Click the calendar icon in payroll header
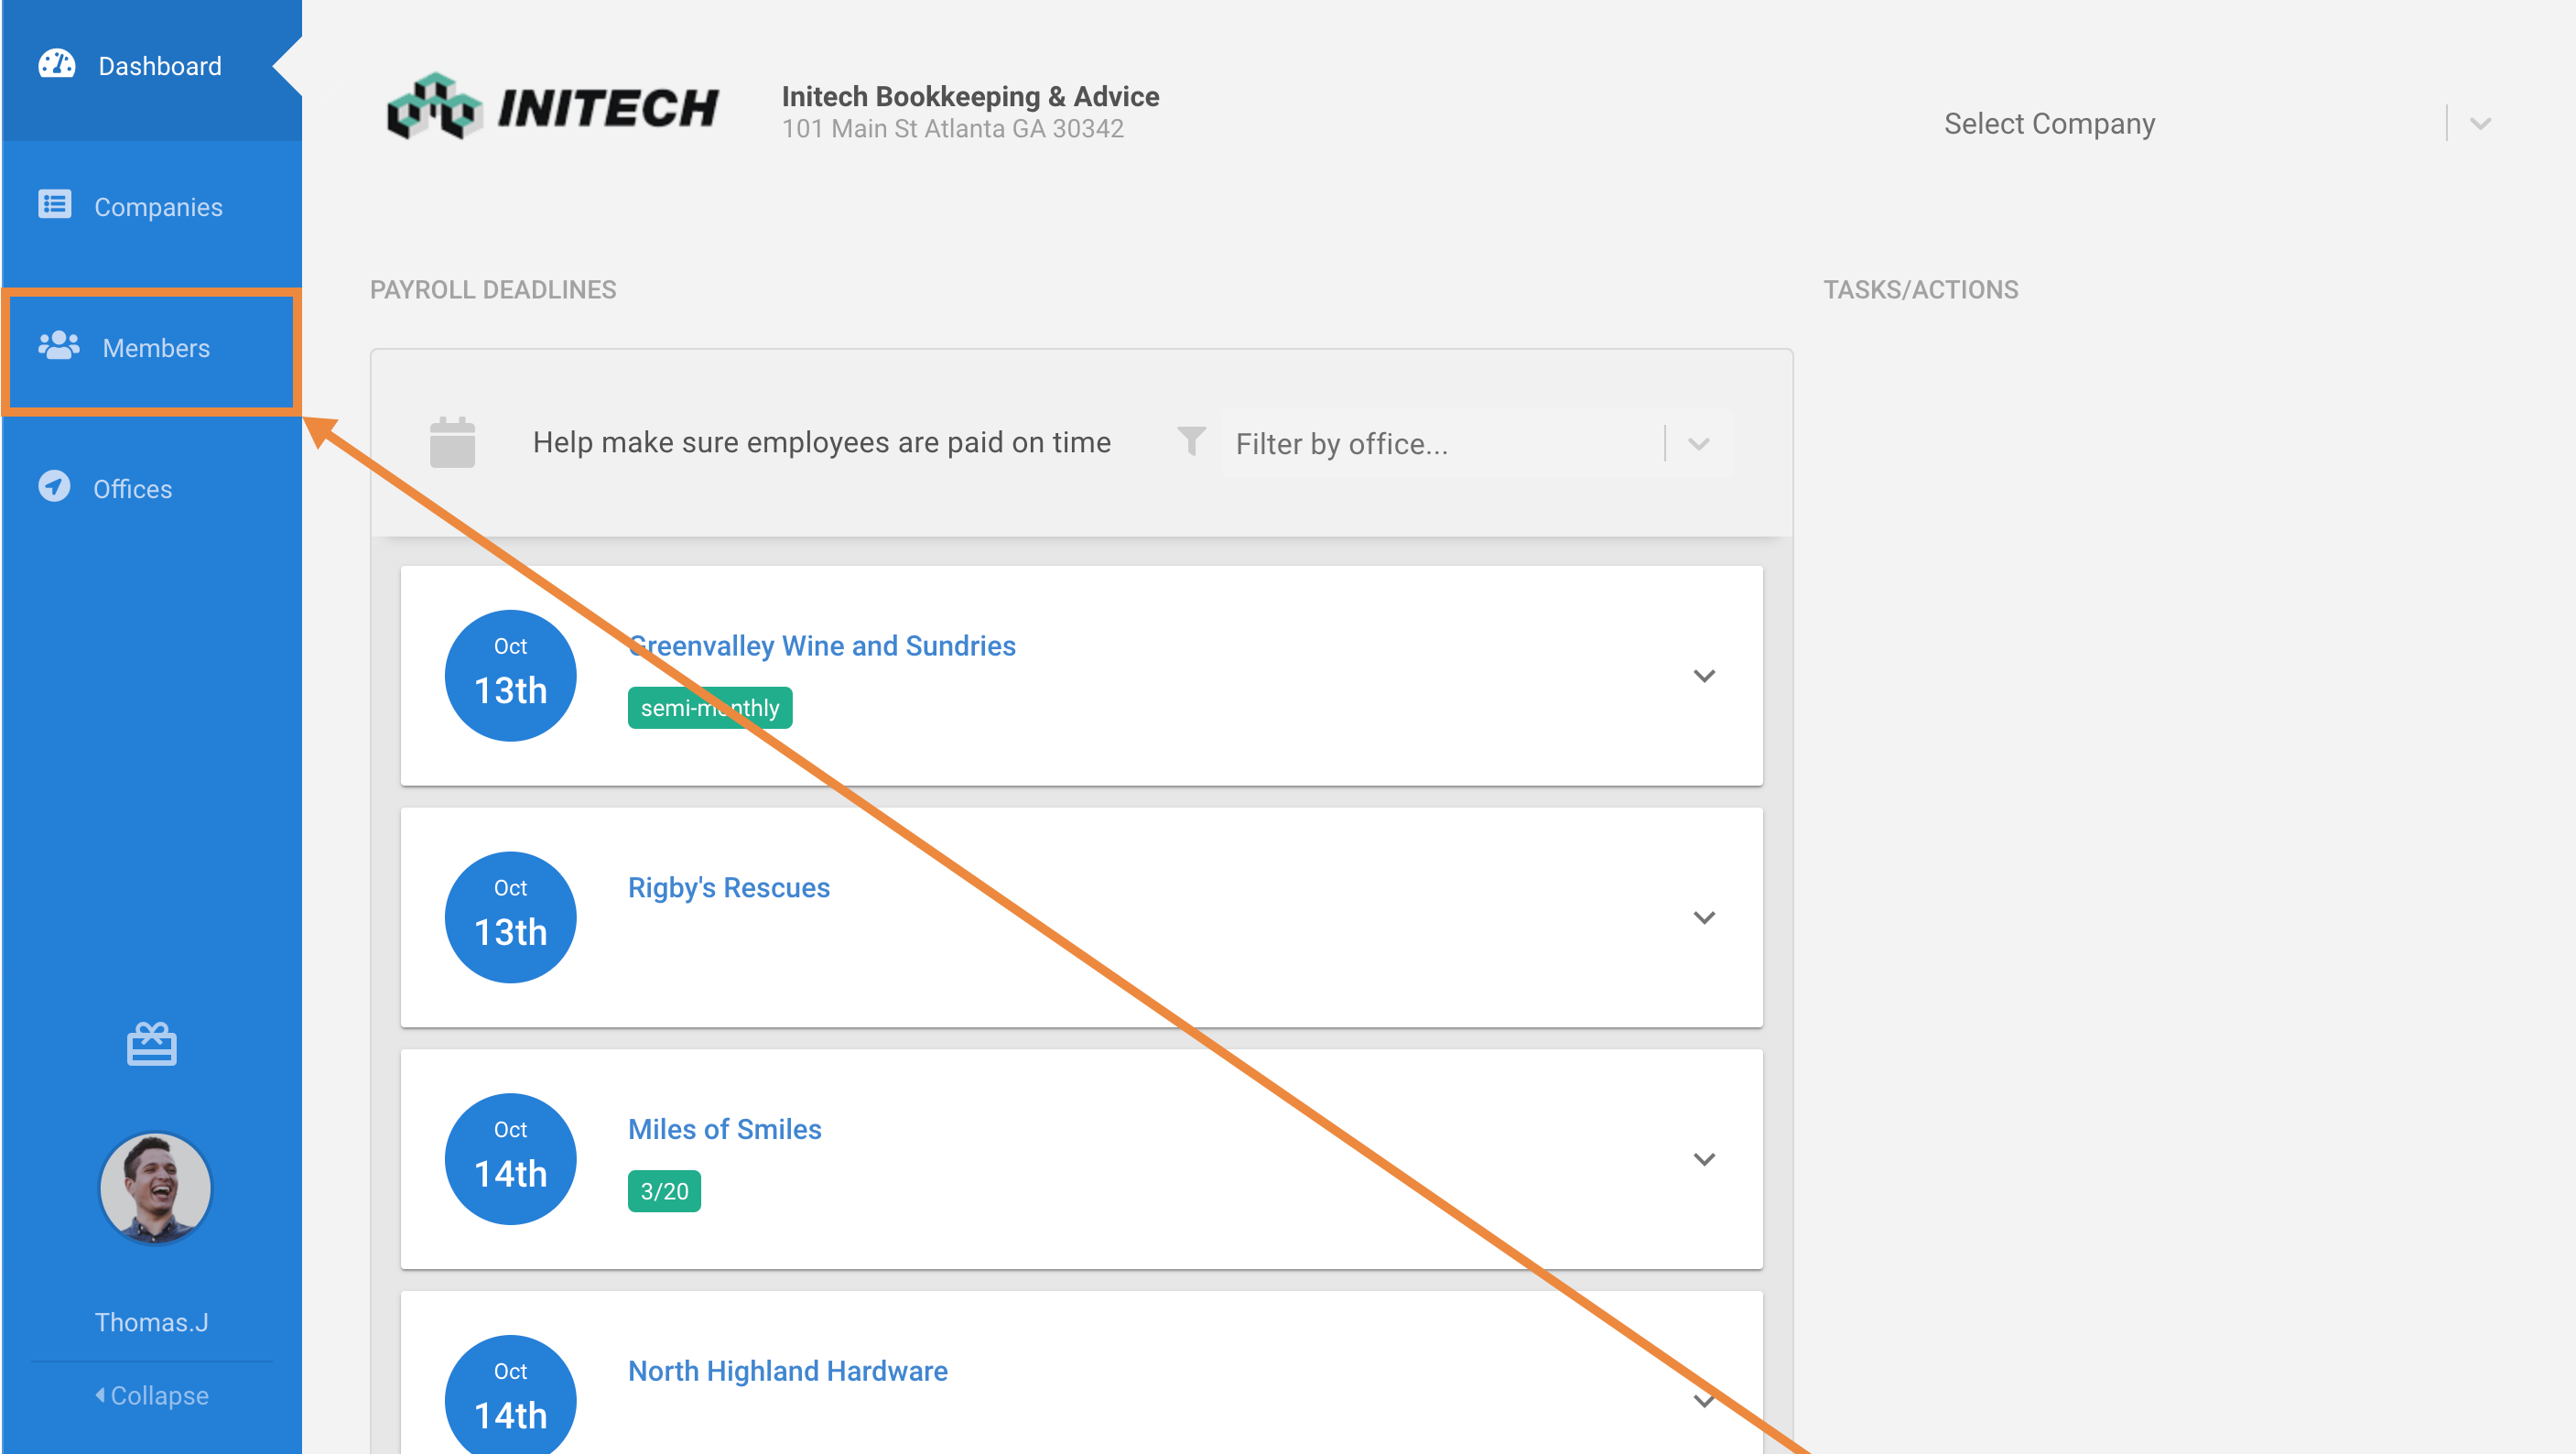This screenshot has width=2576, height=1454. pos(452,442)
